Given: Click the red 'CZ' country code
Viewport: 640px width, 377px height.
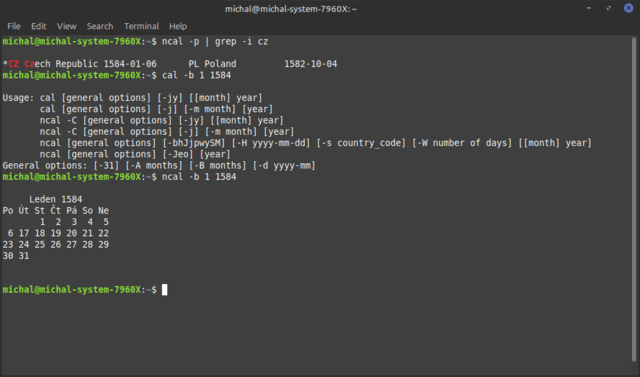Looking at the screenshot, I should pos(13,64).
